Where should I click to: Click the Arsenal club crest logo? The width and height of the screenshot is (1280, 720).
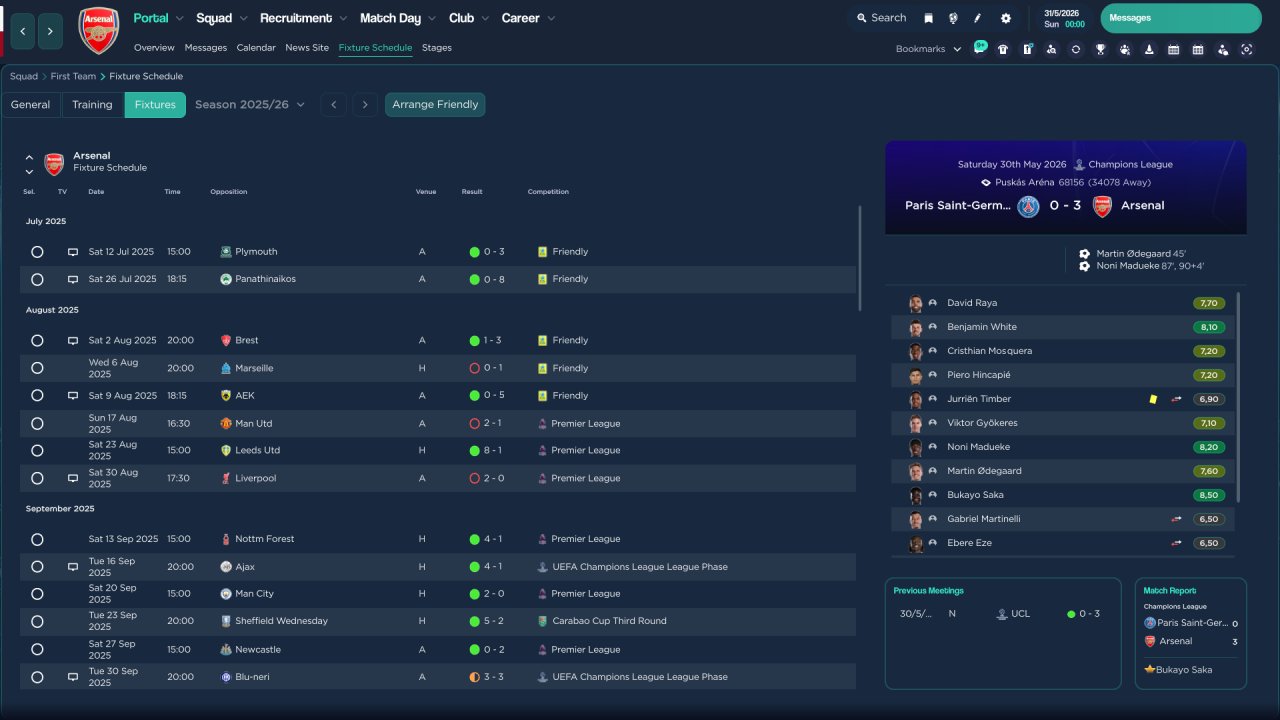coord(98,31)
